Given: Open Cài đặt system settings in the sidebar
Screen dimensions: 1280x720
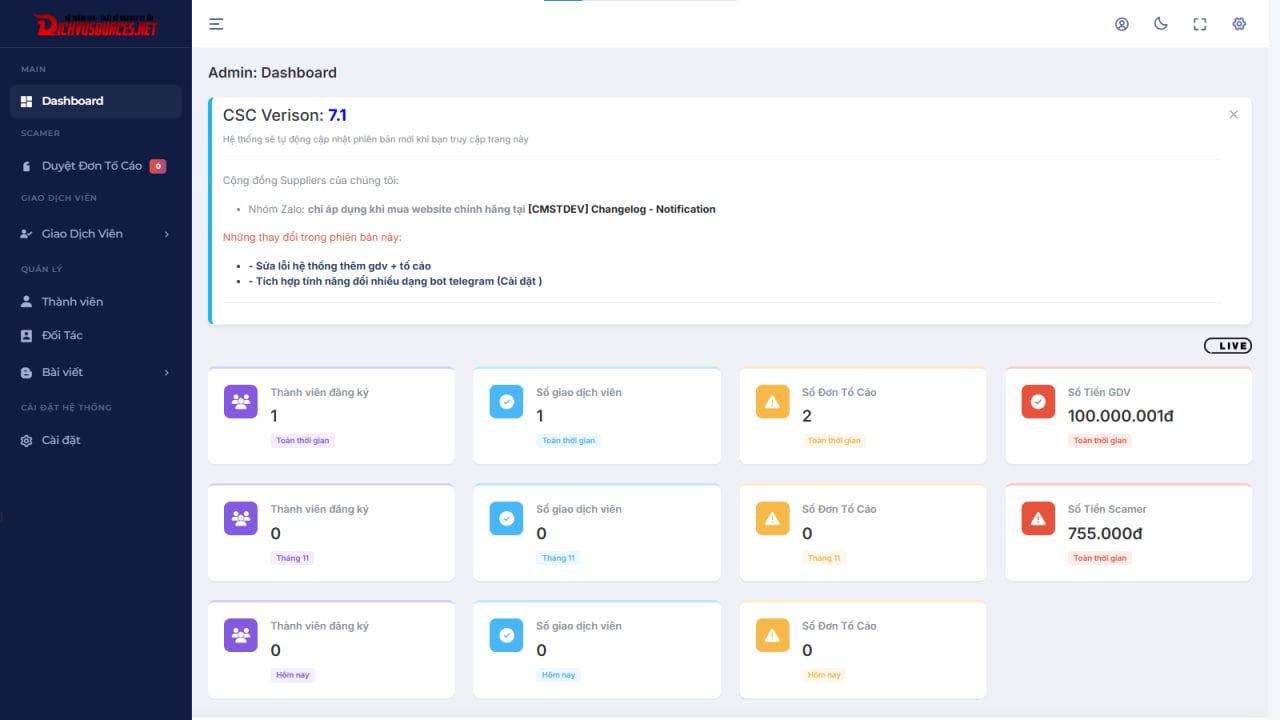Looking at the screenshot, I should (x=61, y=440).
